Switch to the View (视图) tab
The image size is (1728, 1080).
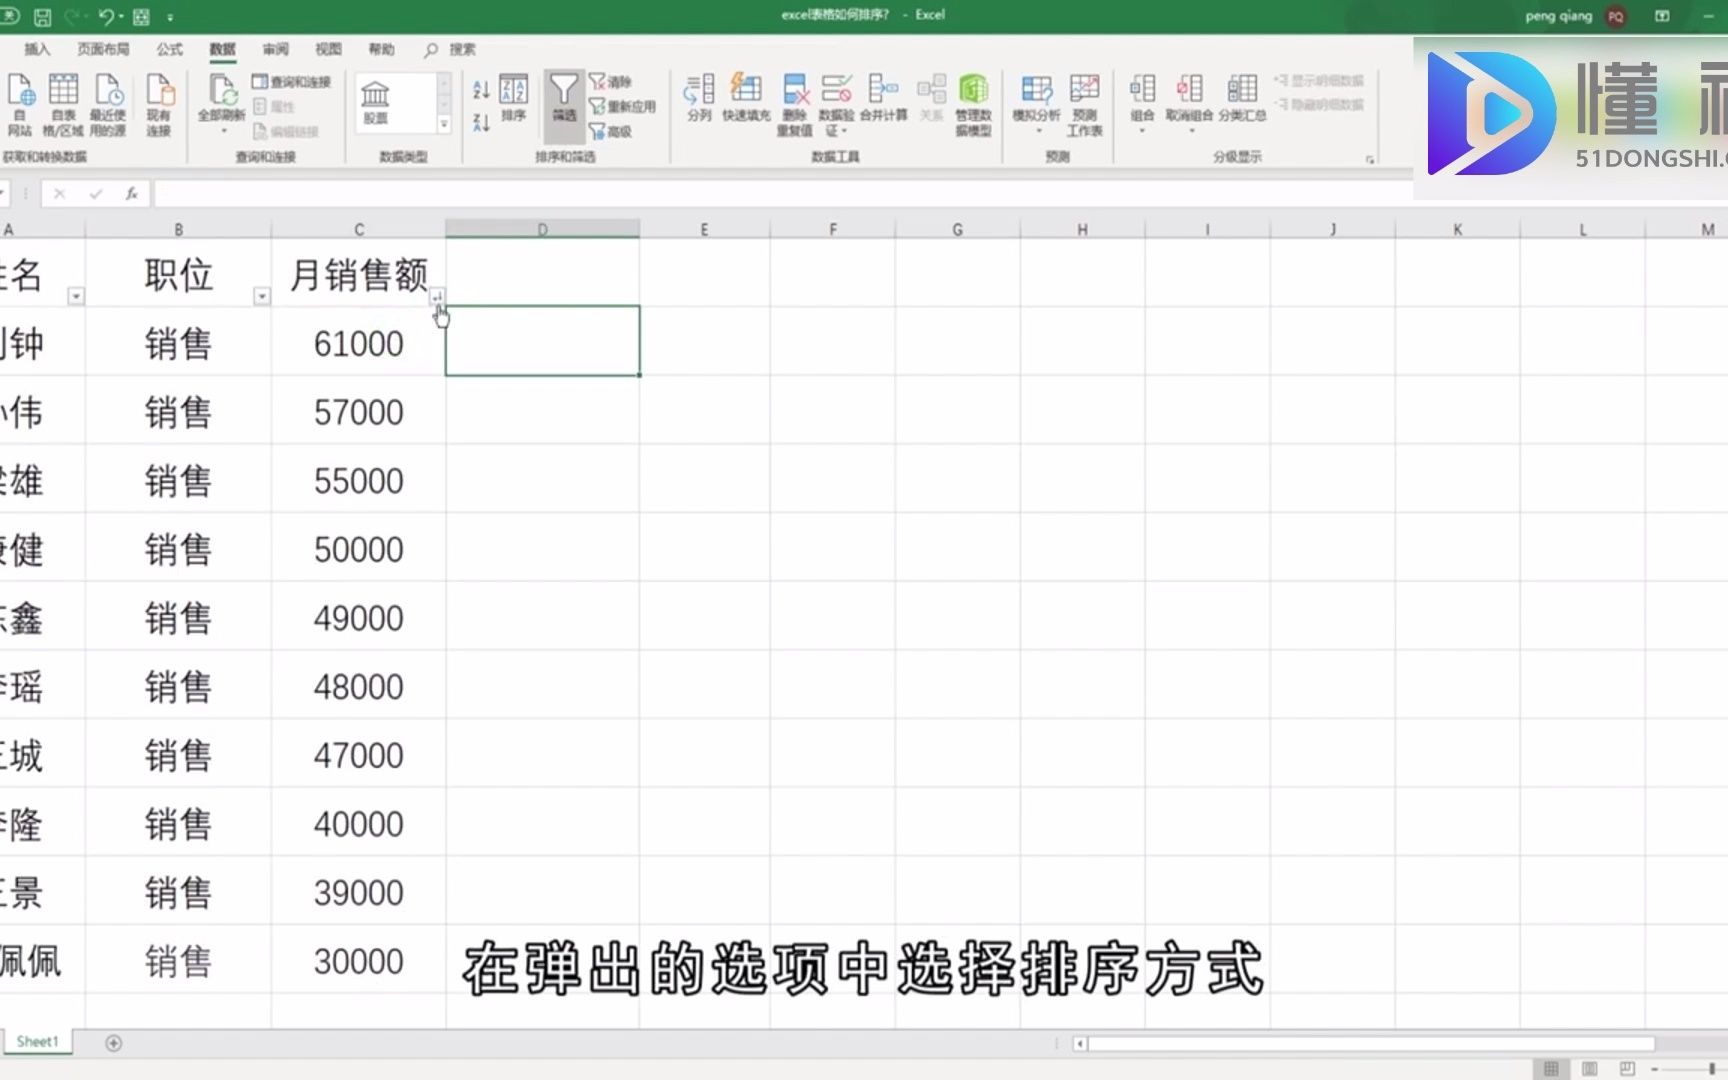(328, 49)
